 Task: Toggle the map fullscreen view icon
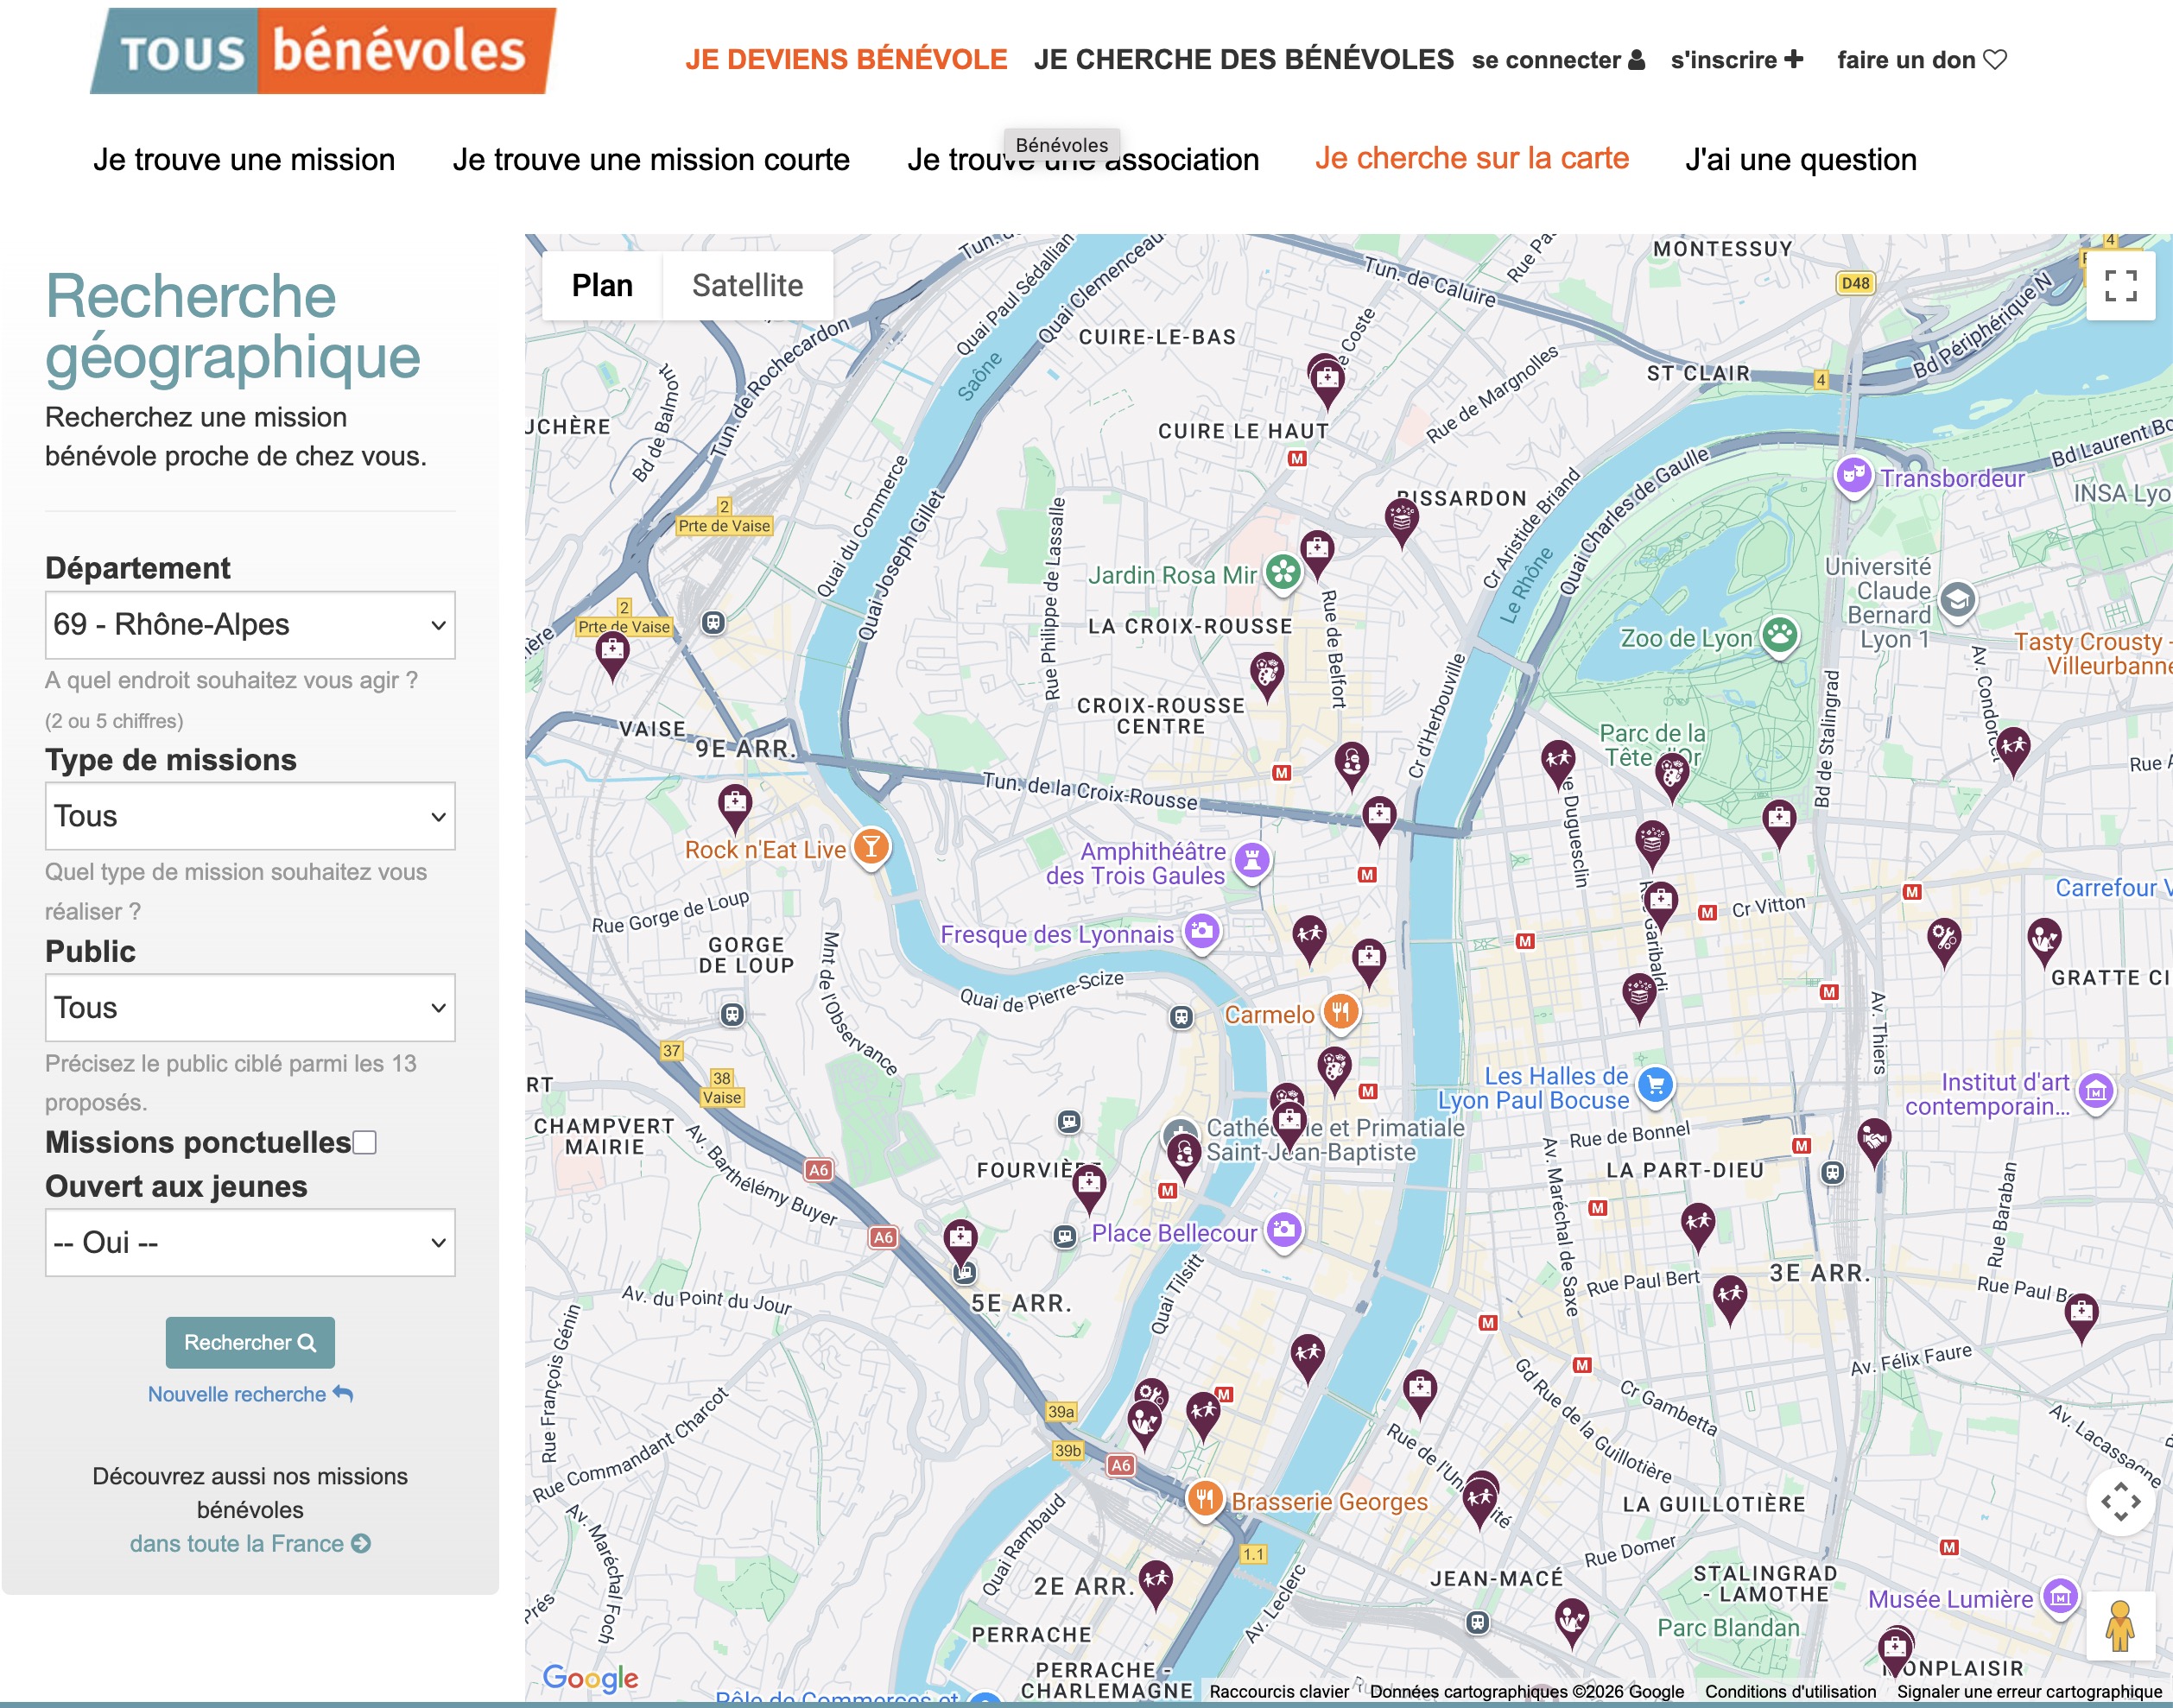click(2120, 286)
